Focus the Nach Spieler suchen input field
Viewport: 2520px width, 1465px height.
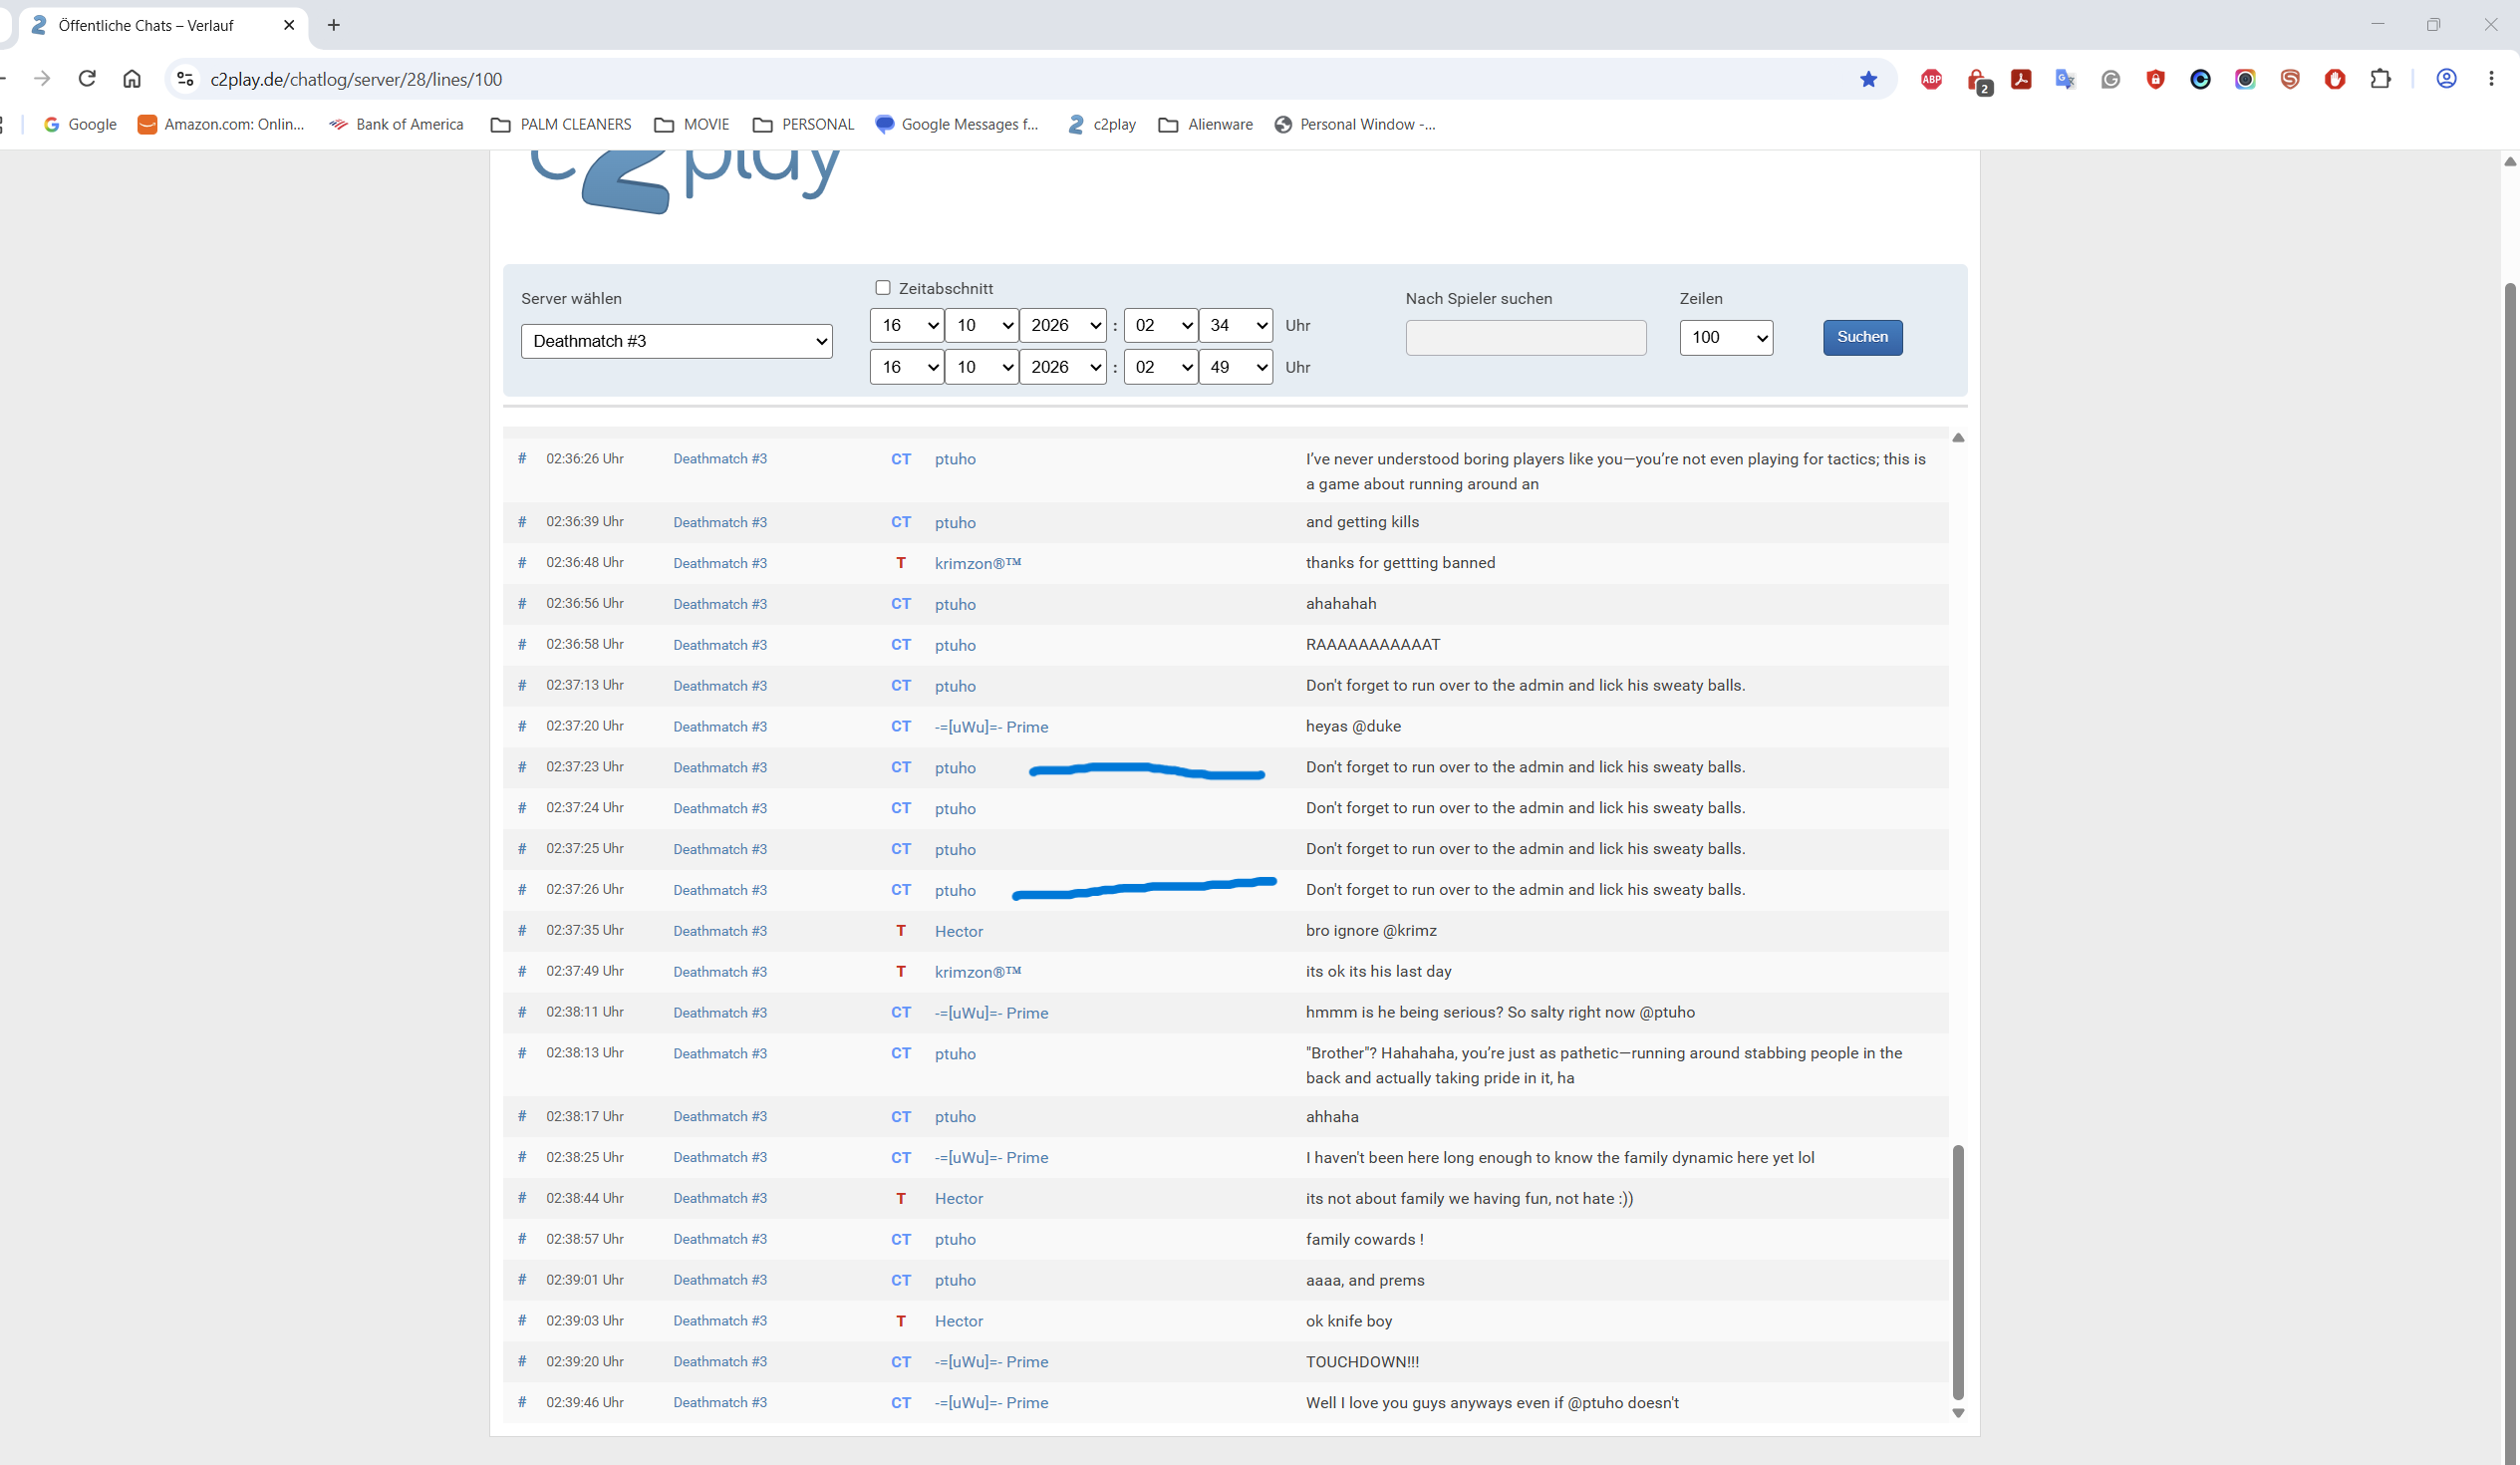tap(1526, 338)
